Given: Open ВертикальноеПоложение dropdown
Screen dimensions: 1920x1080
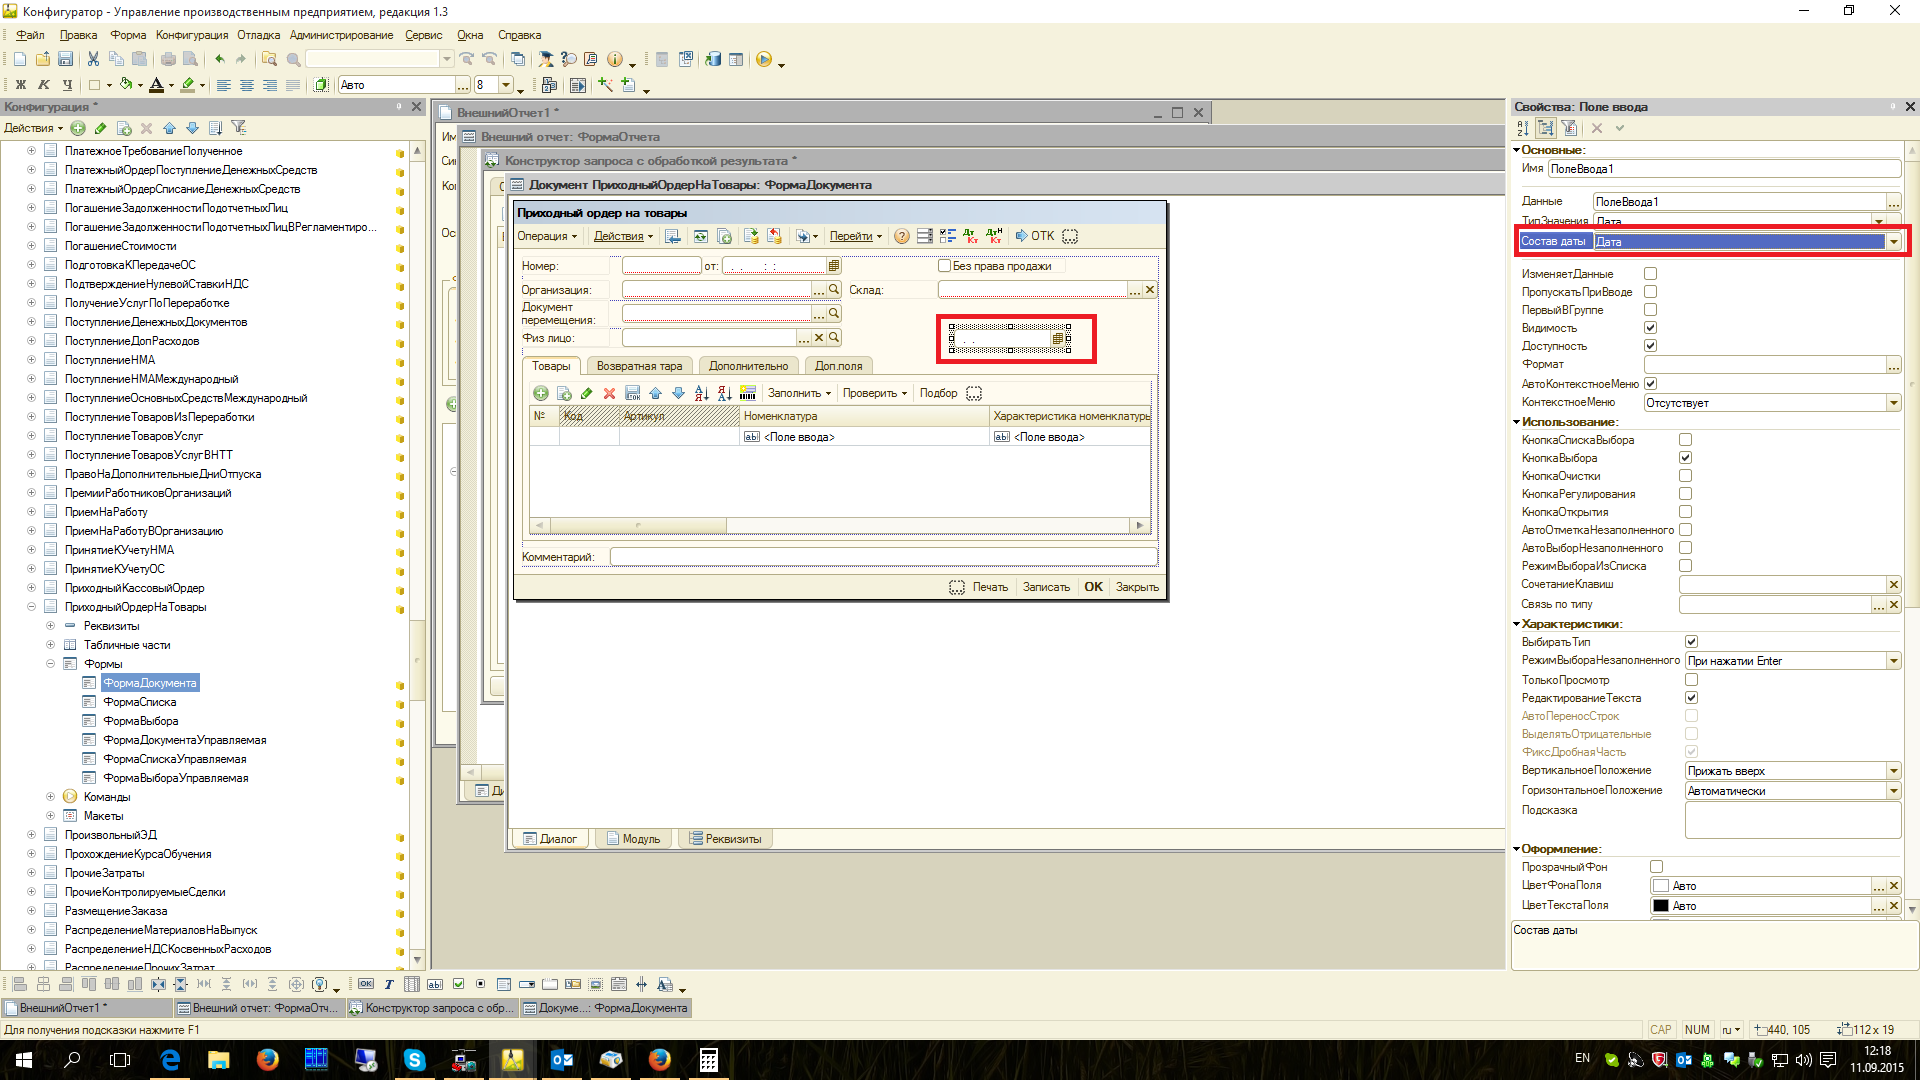Looking at the screenshot, I should click(x=1893, y=771).
